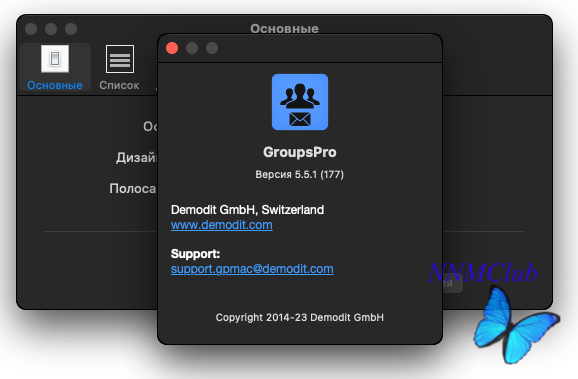
Task: Switch to the Список preferences tab
Action: point(119,67)
